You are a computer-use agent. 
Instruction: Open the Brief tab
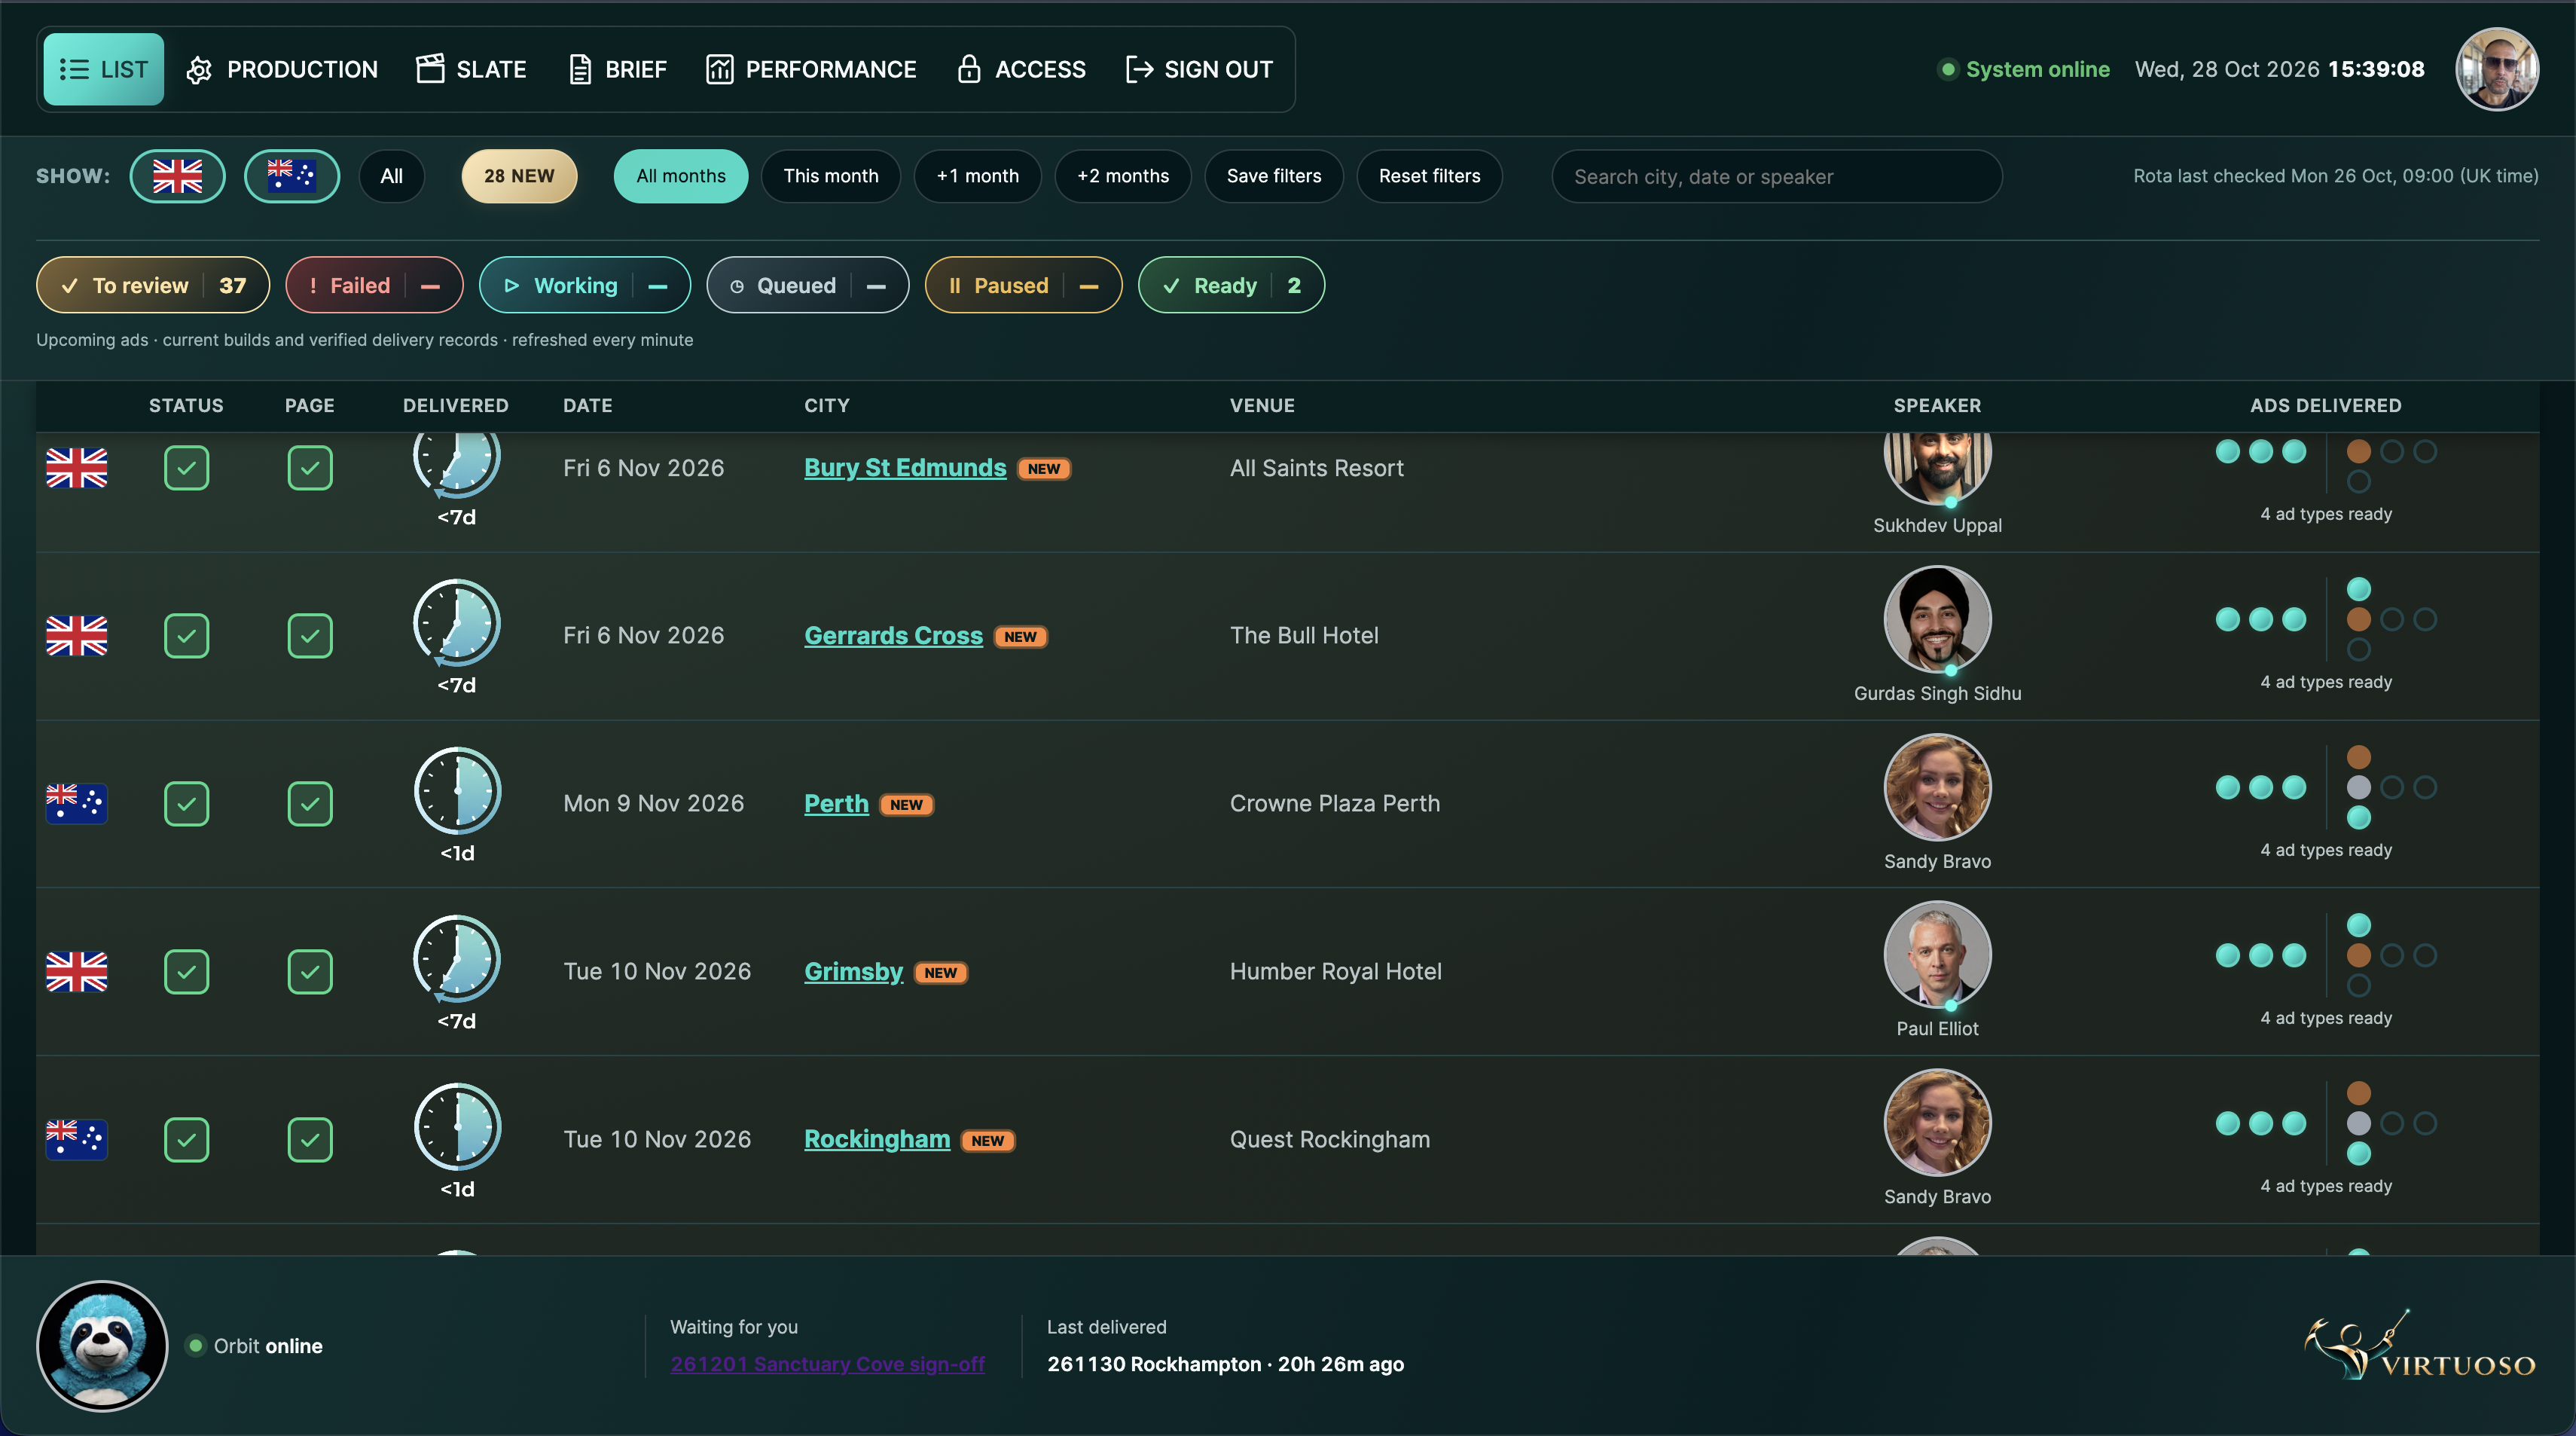(x=617, y=69)
